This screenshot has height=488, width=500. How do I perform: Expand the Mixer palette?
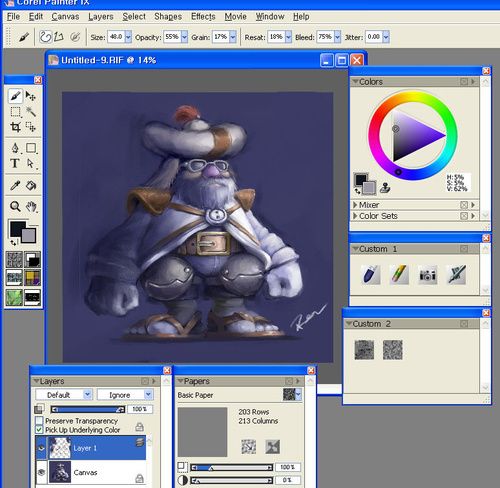(355, 205)
